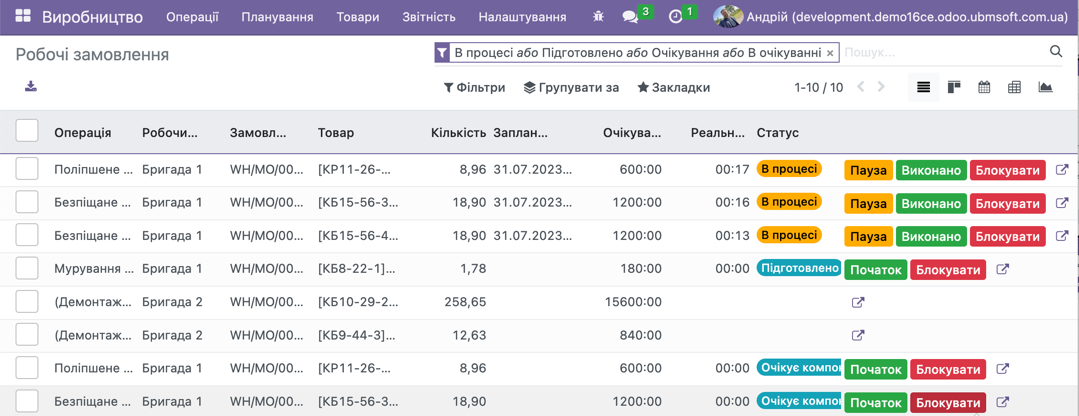The height and width of the screenshot is (416, 1079).
Task: Open the Товари menu
Action: [358, 17]
